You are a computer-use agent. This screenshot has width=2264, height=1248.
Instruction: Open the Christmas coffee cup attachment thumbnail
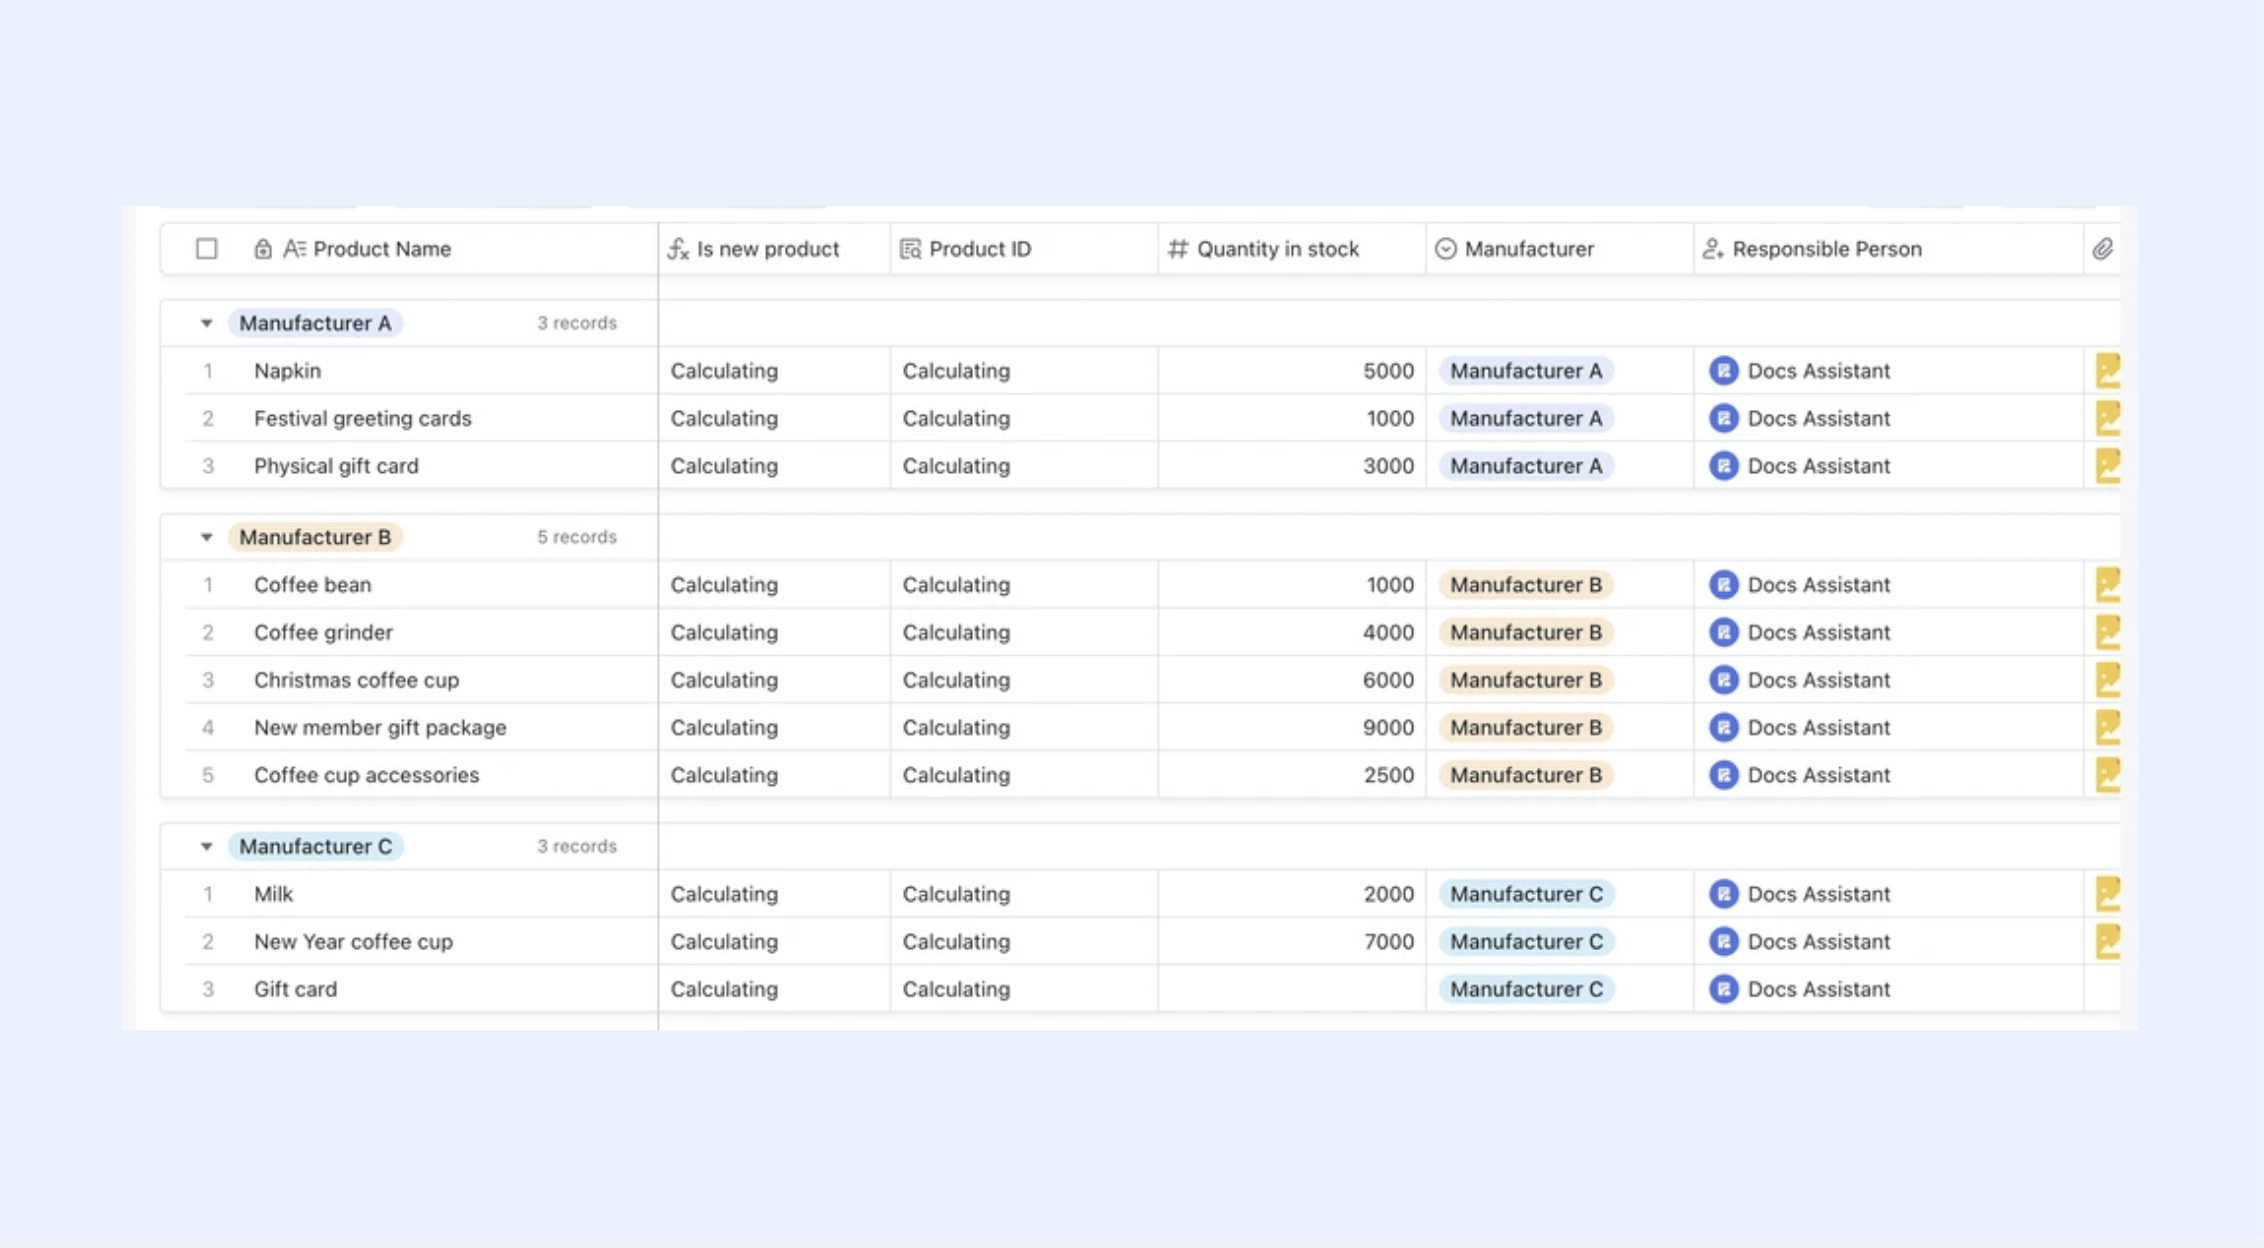[2107, 680]
